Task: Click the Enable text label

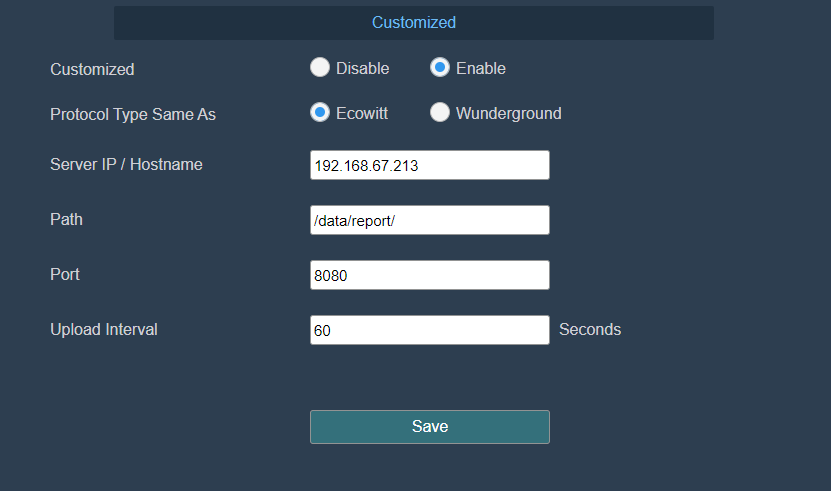Action: point(481,68)
